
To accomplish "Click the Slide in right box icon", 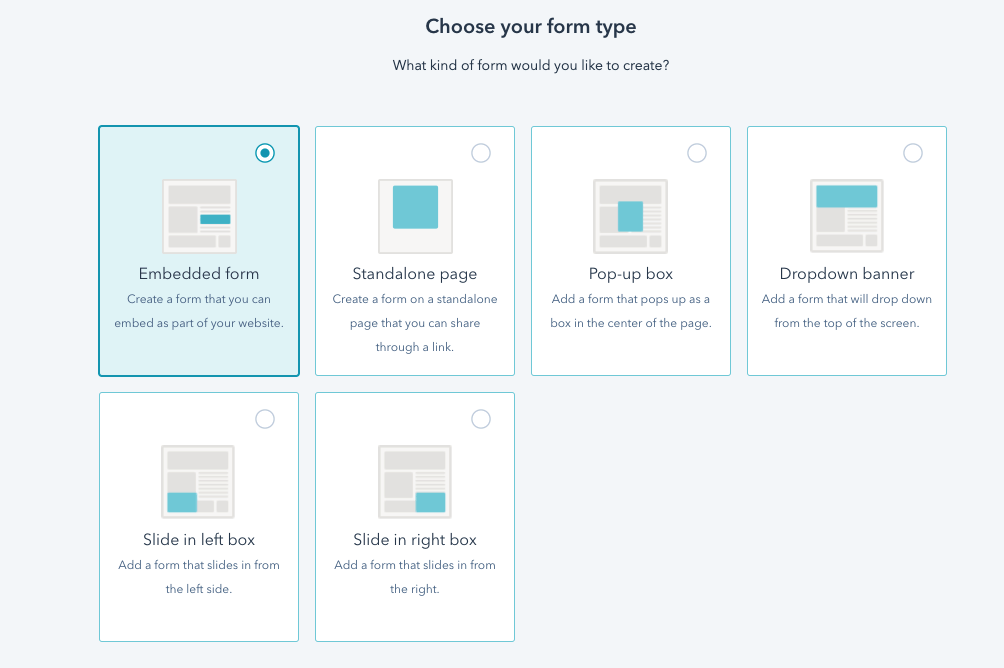I will click(x=415, y=482).
